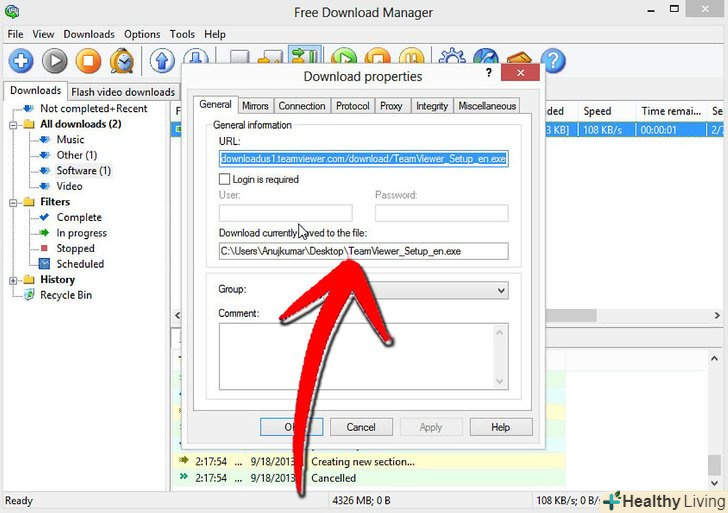
Task: Select the Complete filter
Action: (x=79, y=217)
